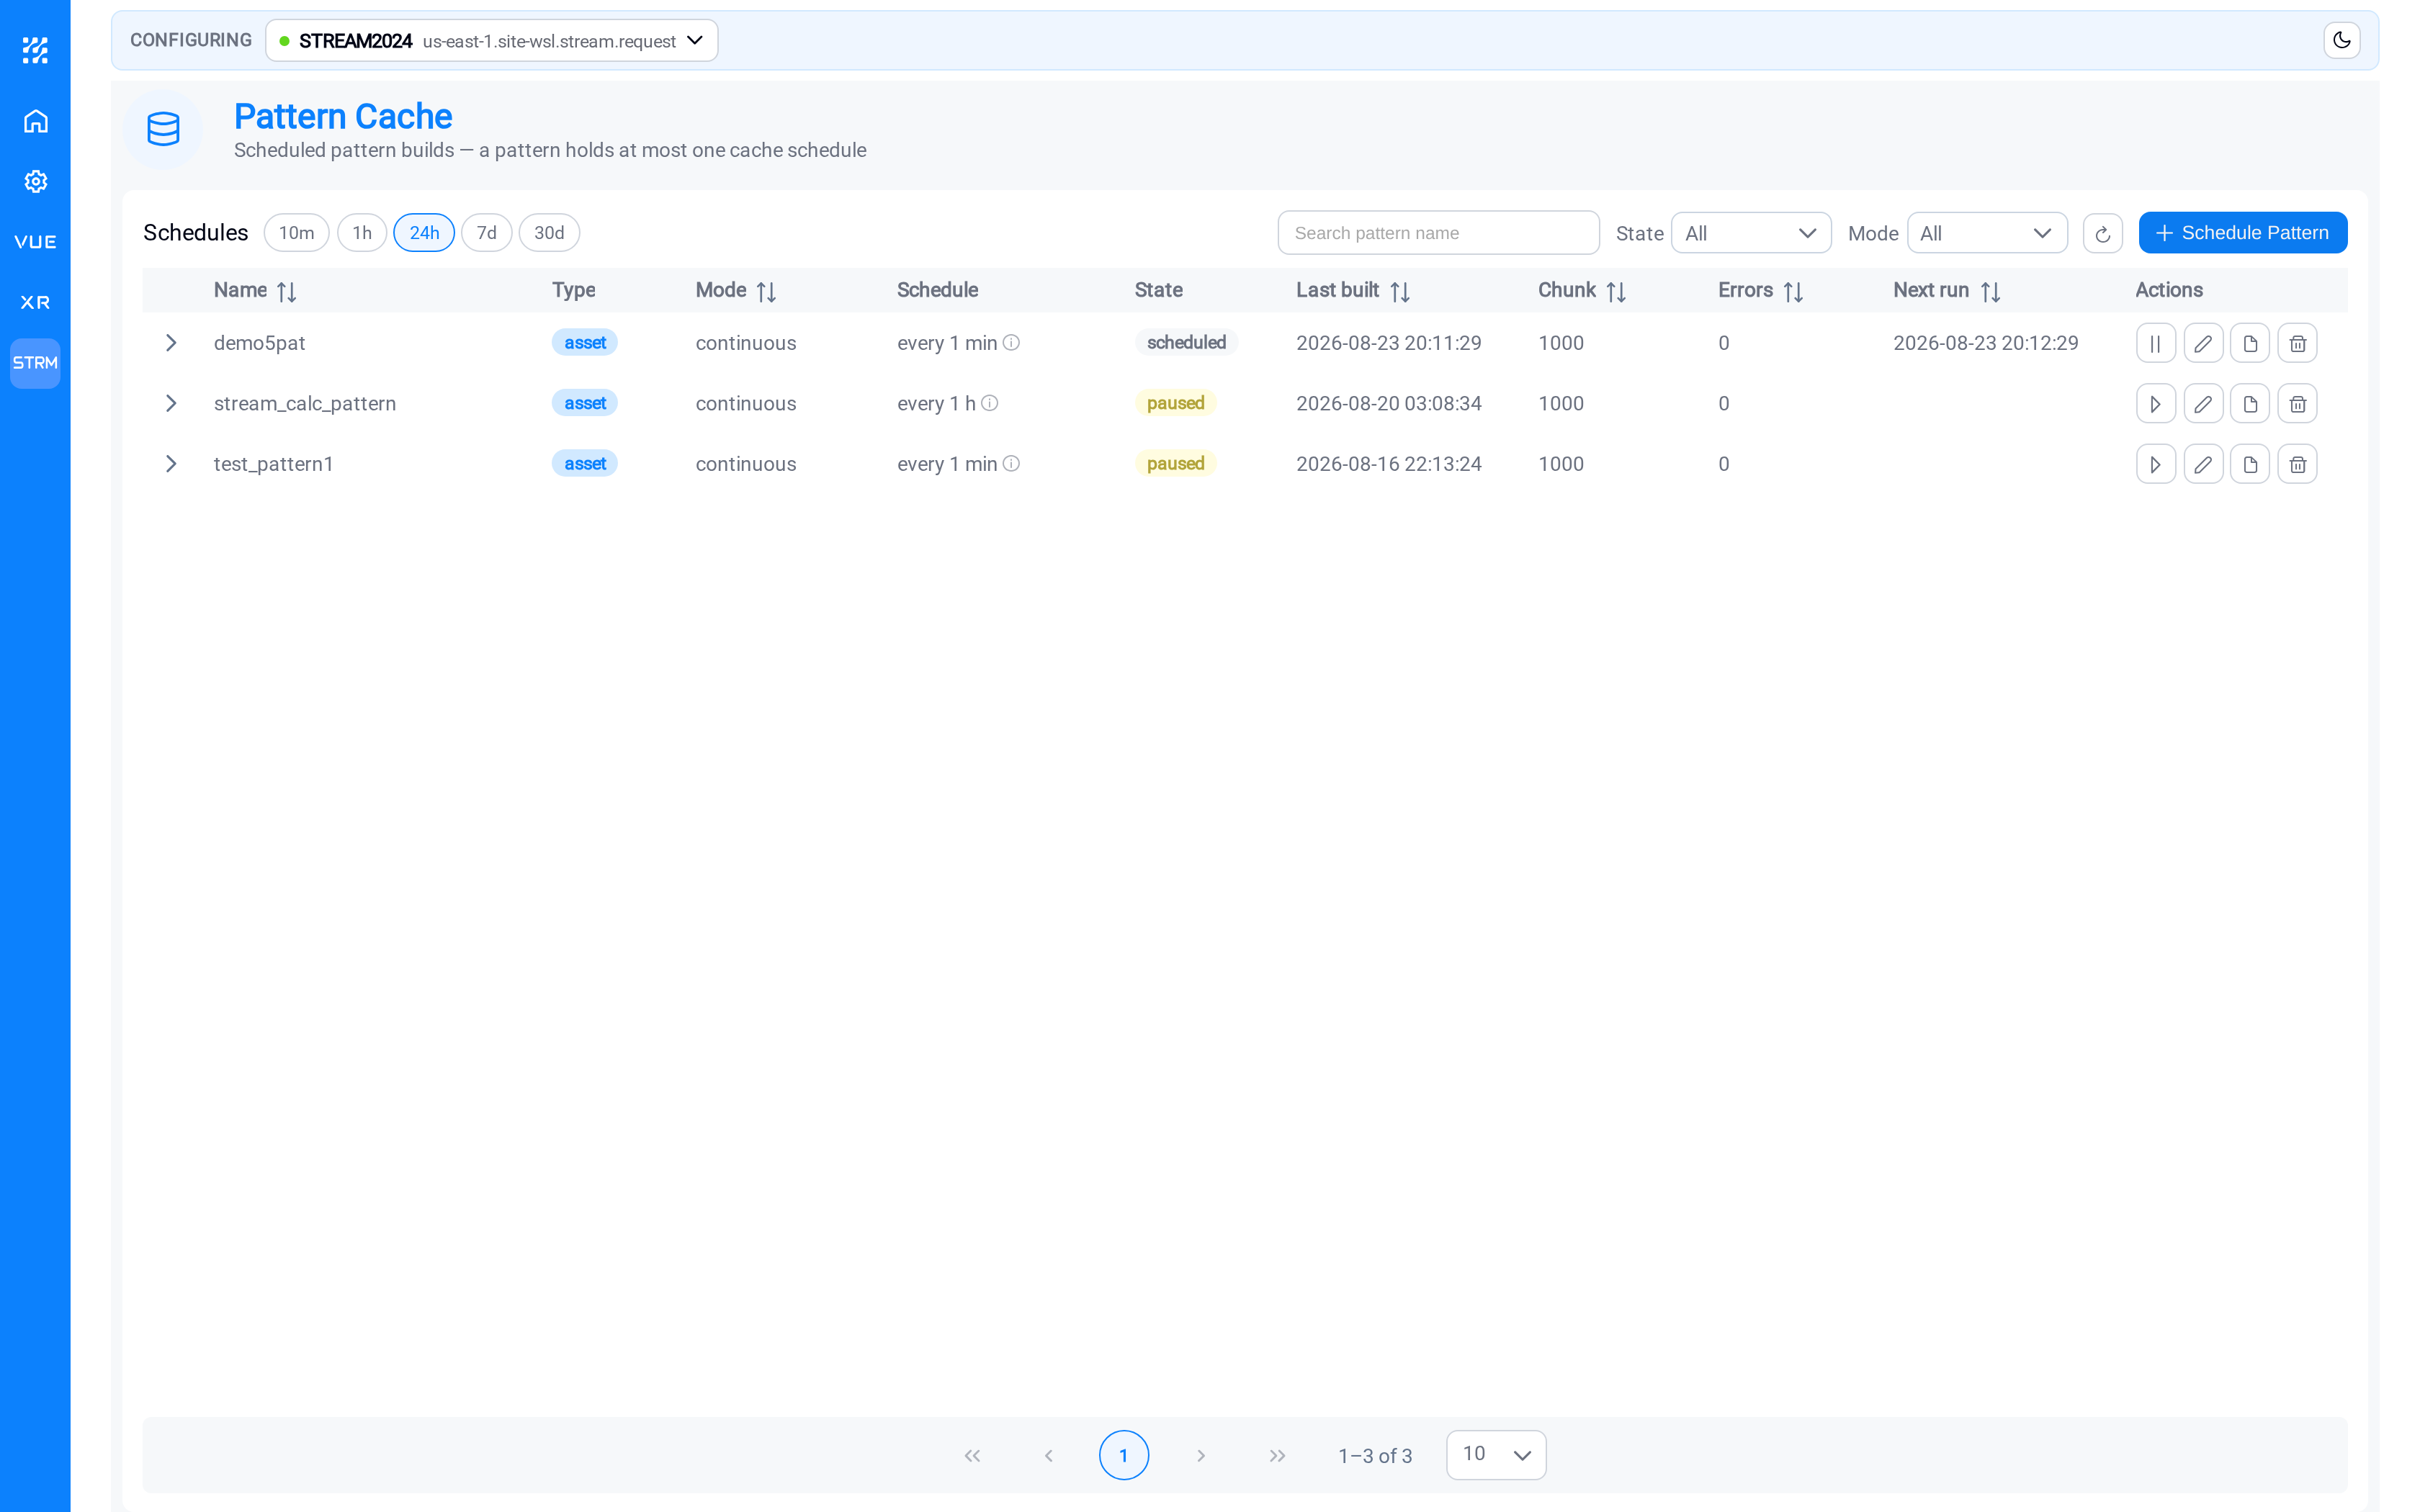
Task: Select the 1h time range chip
Action: pos(362,233)
